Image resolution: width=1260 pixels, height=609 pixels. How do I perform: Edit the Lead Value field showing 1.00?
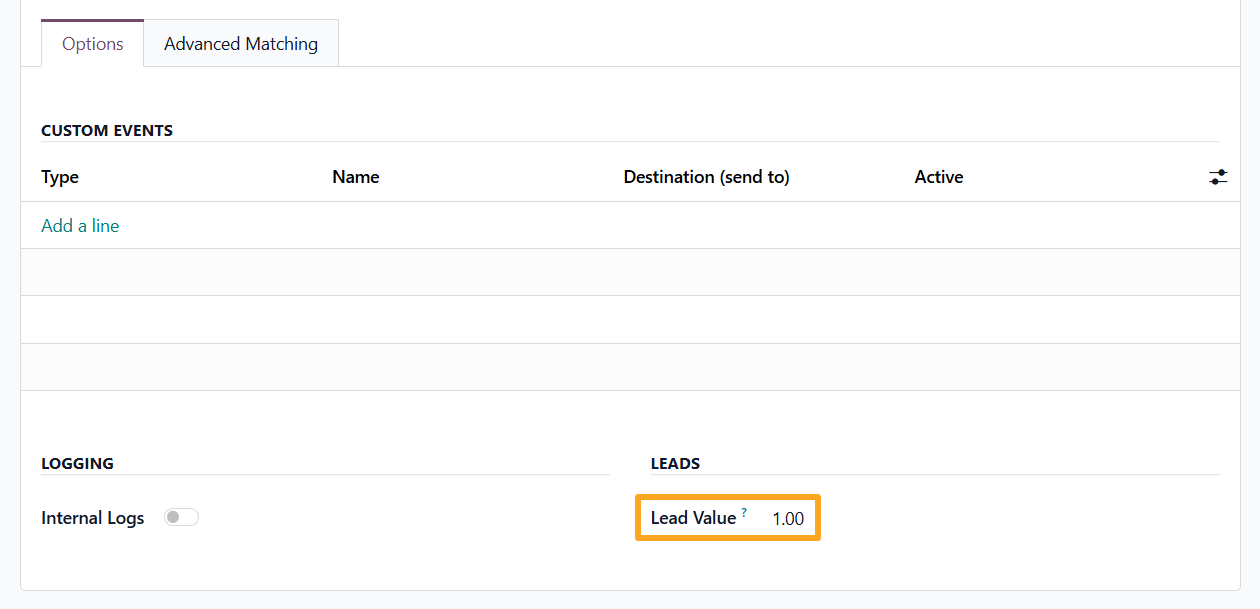788,519
